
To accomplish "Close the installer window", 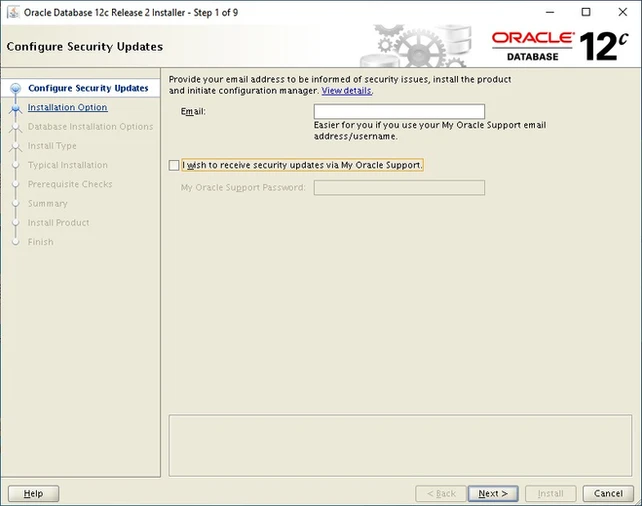I will (622, 12).
